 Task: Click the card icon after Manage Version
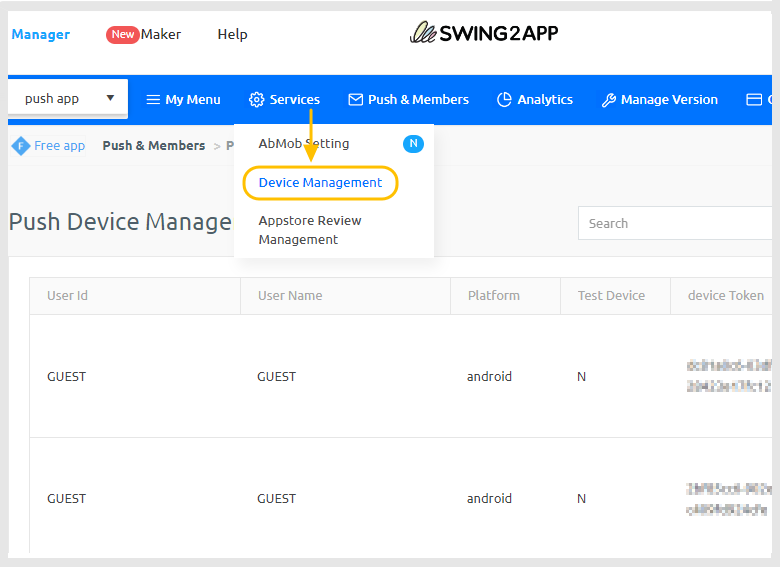point(754,99)
